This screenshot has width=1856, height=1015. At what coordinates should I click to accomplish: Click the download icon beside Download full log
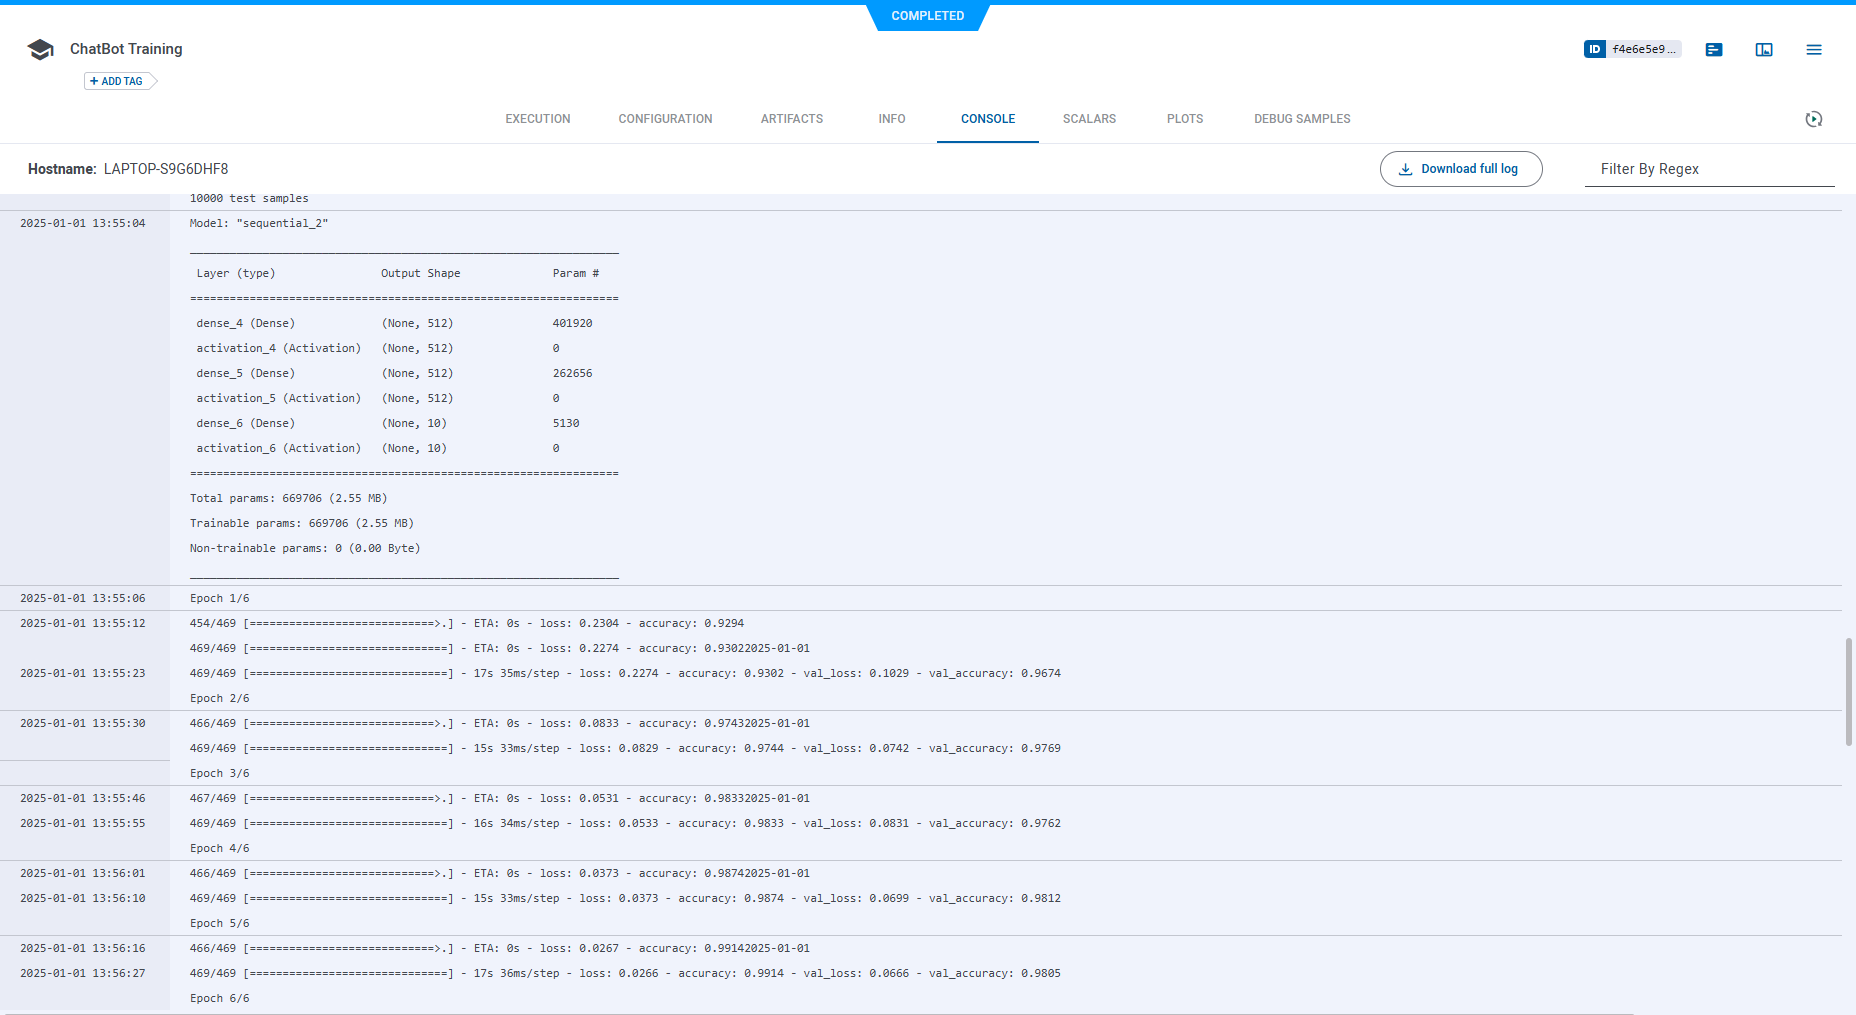tap(1406, 169)
